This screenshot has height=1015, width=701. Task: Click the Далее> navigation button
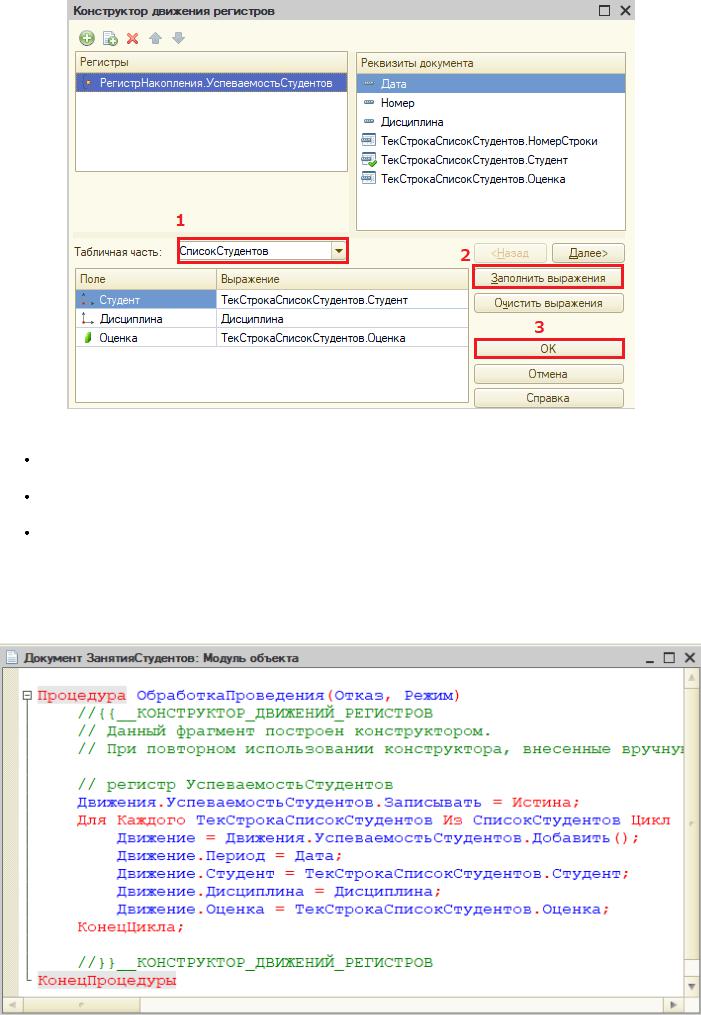tap(588, 253)
